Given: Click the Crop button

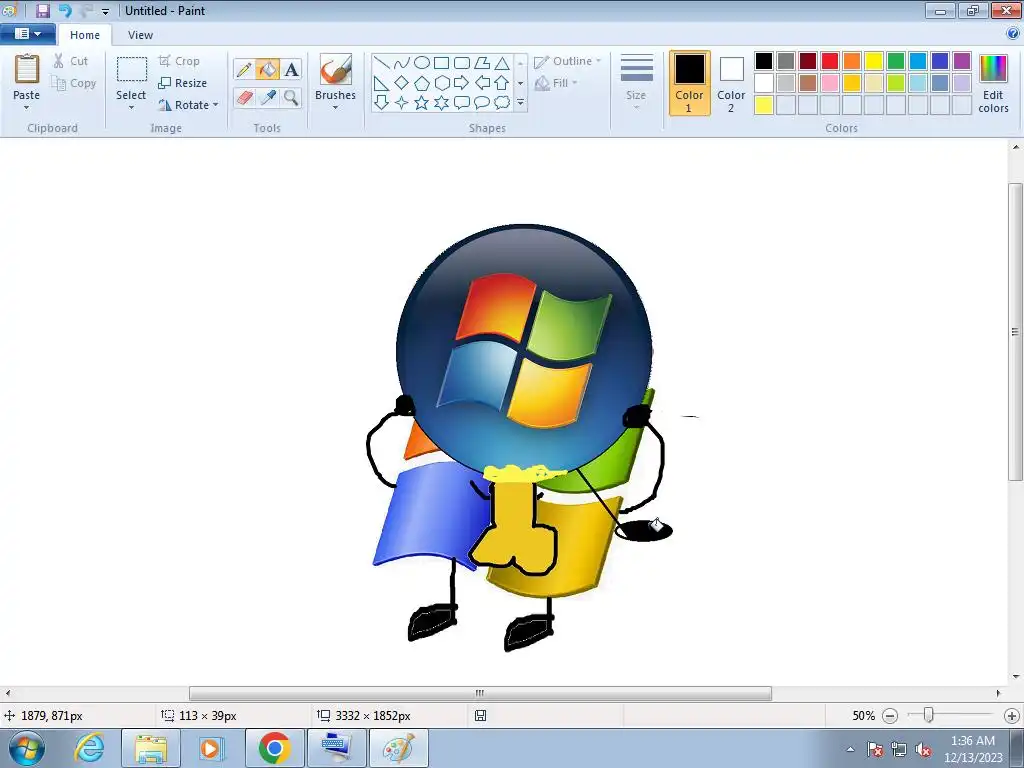Looking at the screenshot, I should pyautogui.click(x=179, y=61).
